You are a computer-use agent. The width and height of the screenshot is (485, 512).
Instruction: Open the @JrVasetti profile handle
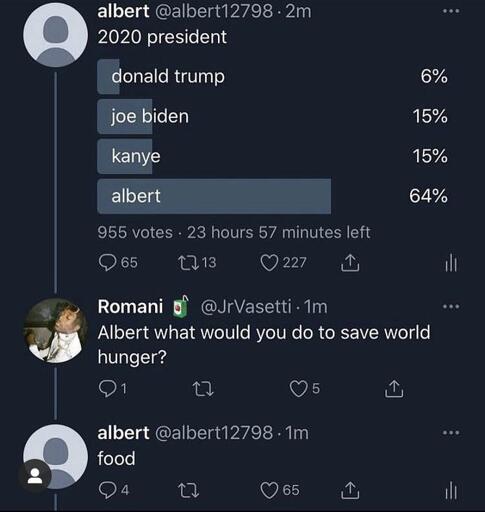[246, 307]
